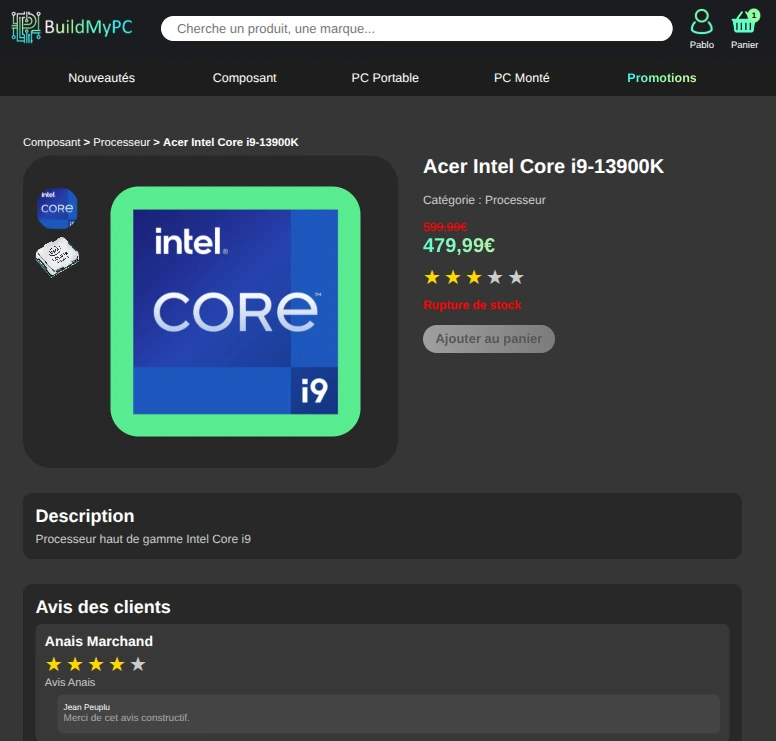Image resolution: width=776 pixels, height=741 pixels.
Task: Open the Promotions menu
Action: click(662, 78)
